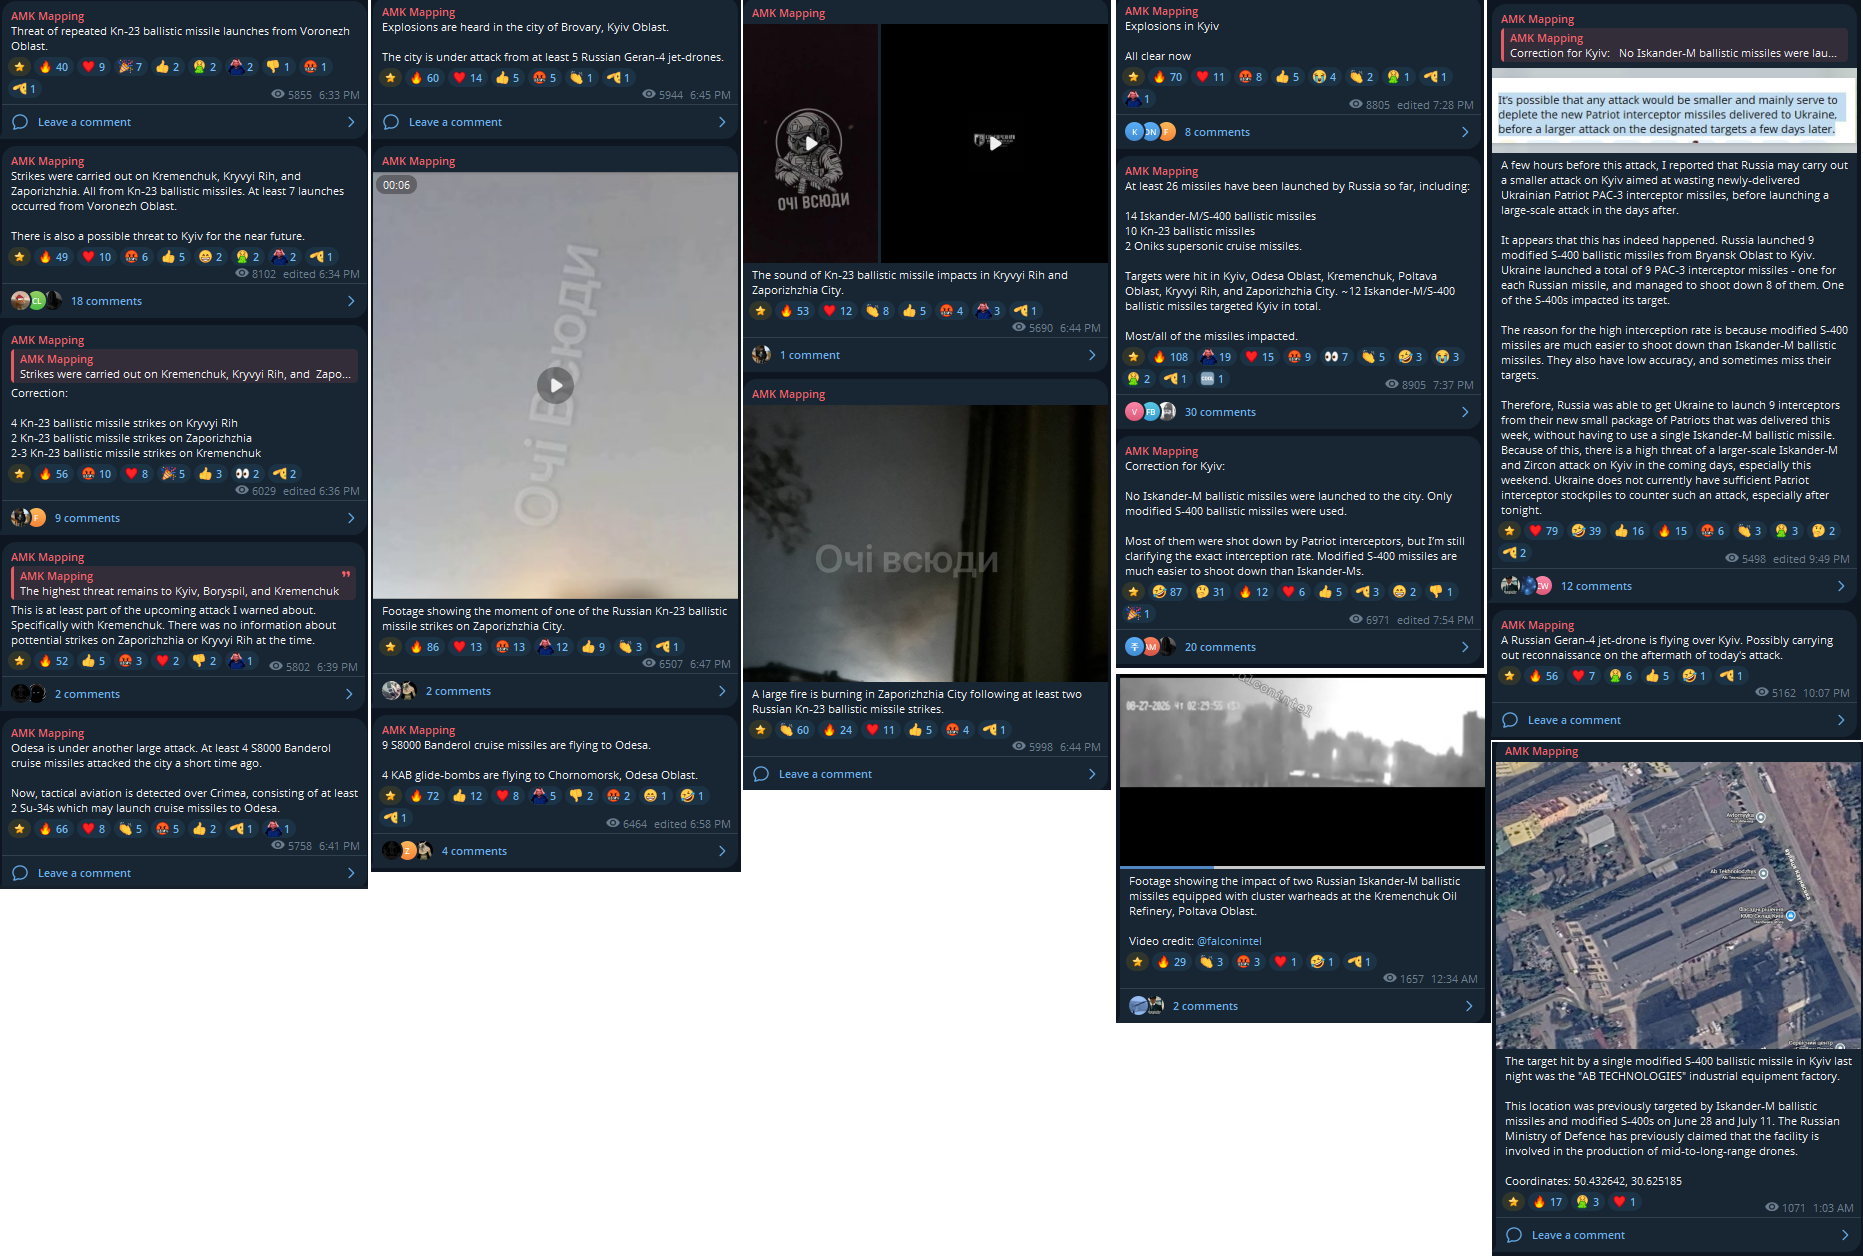Play the video with the soldier logo
1863x1256 pixels.
812,143
